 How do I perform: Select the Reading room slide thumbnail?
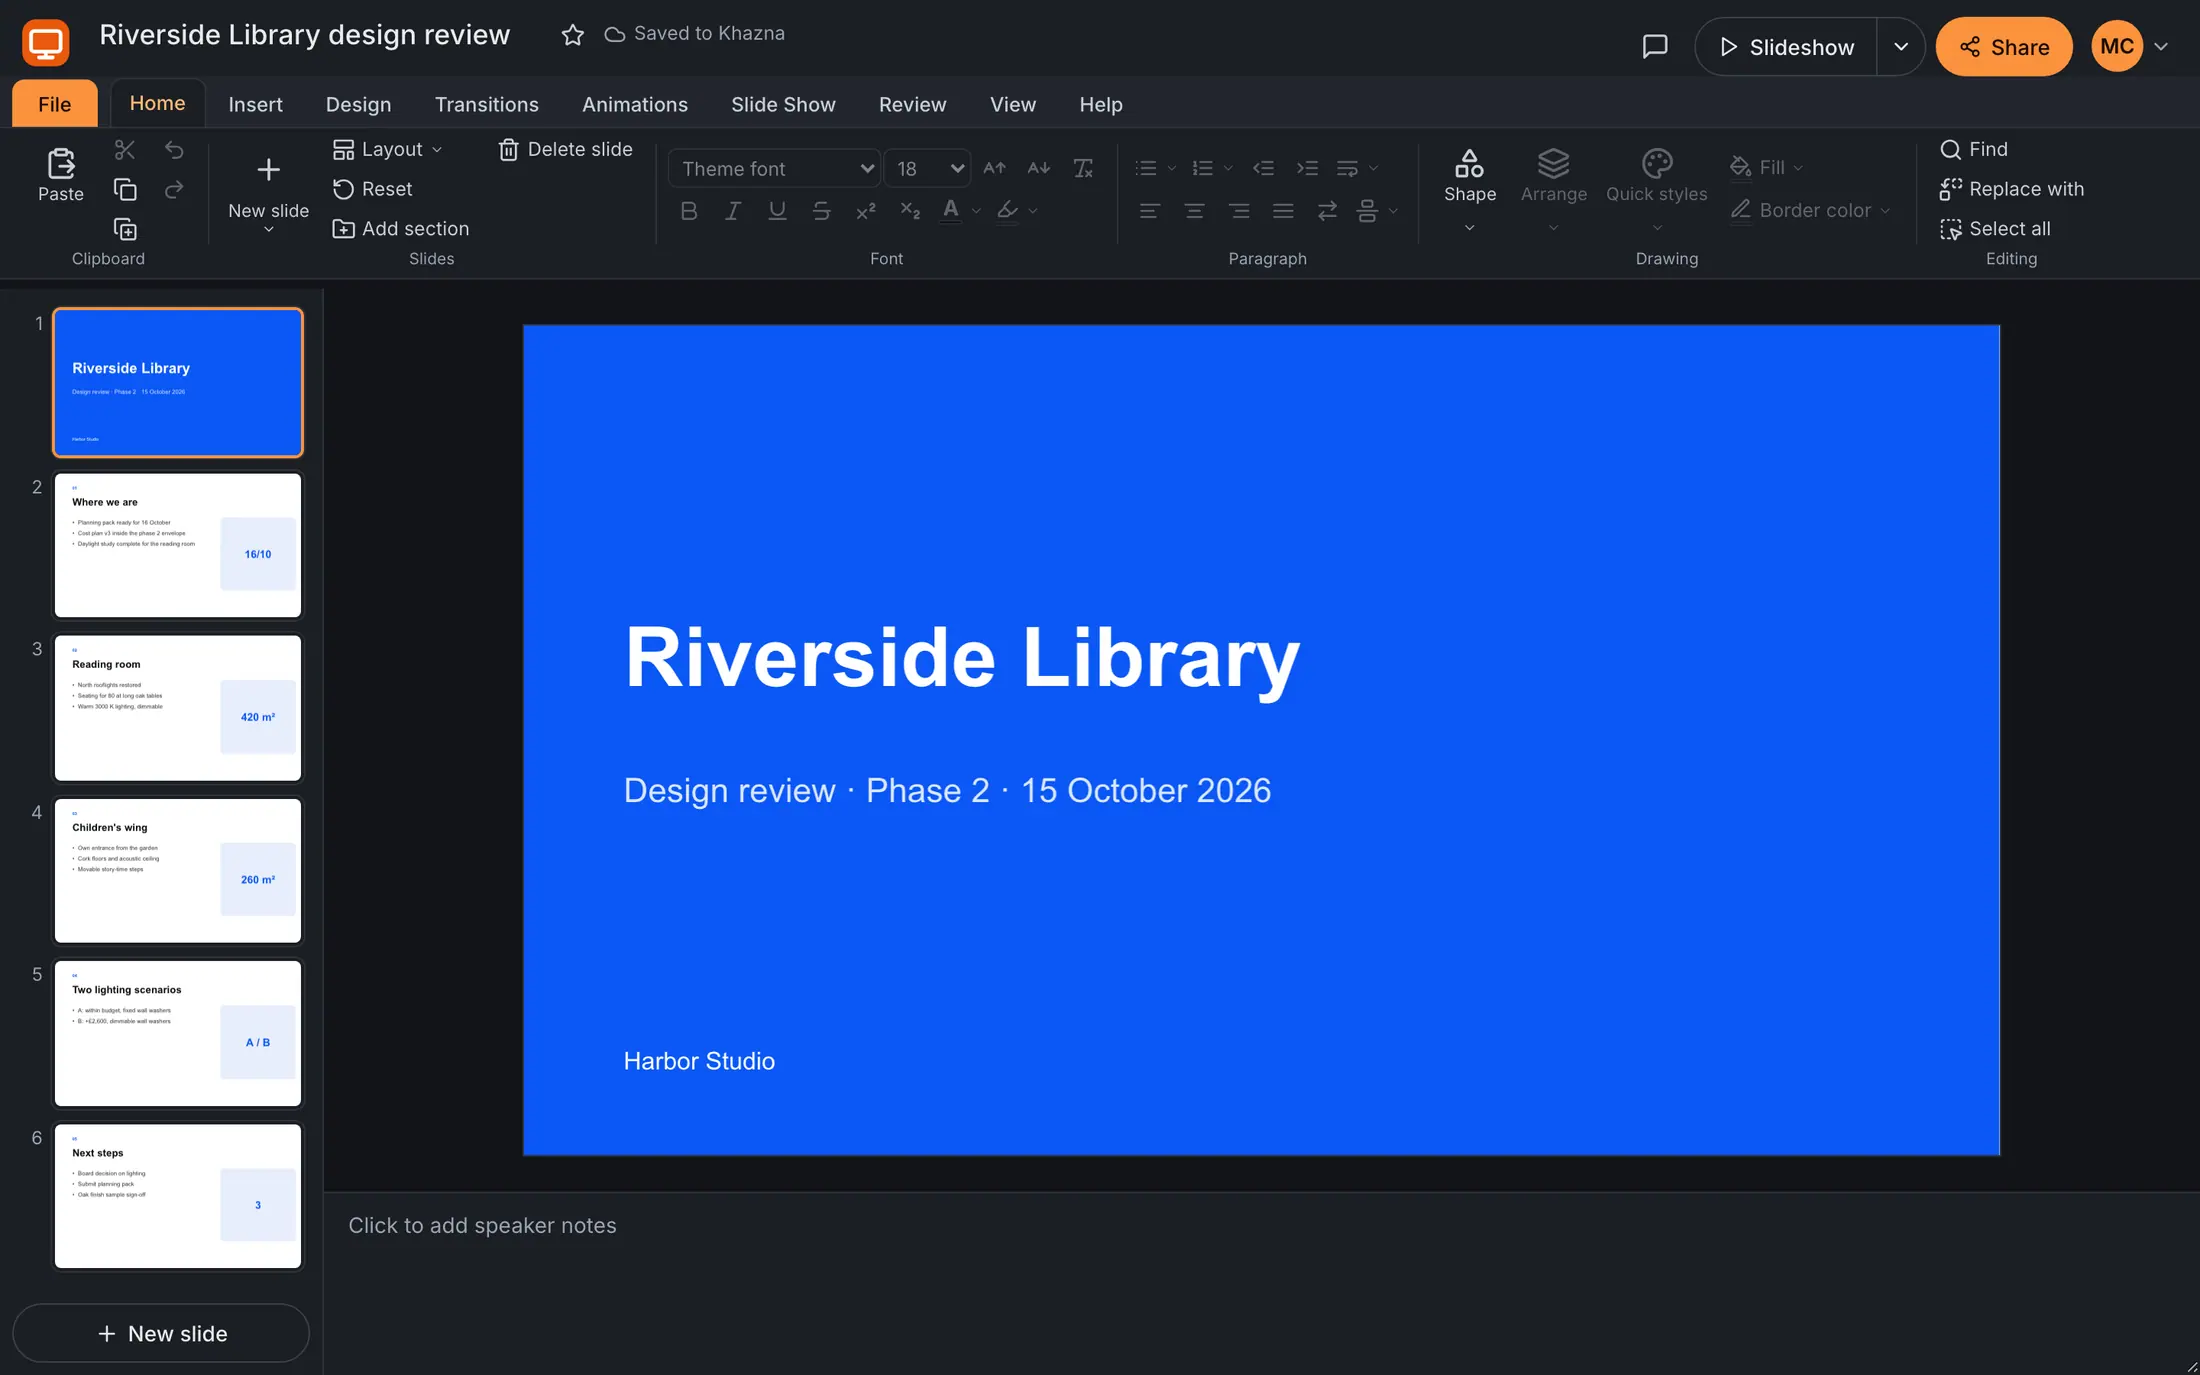tap(178, 708)
